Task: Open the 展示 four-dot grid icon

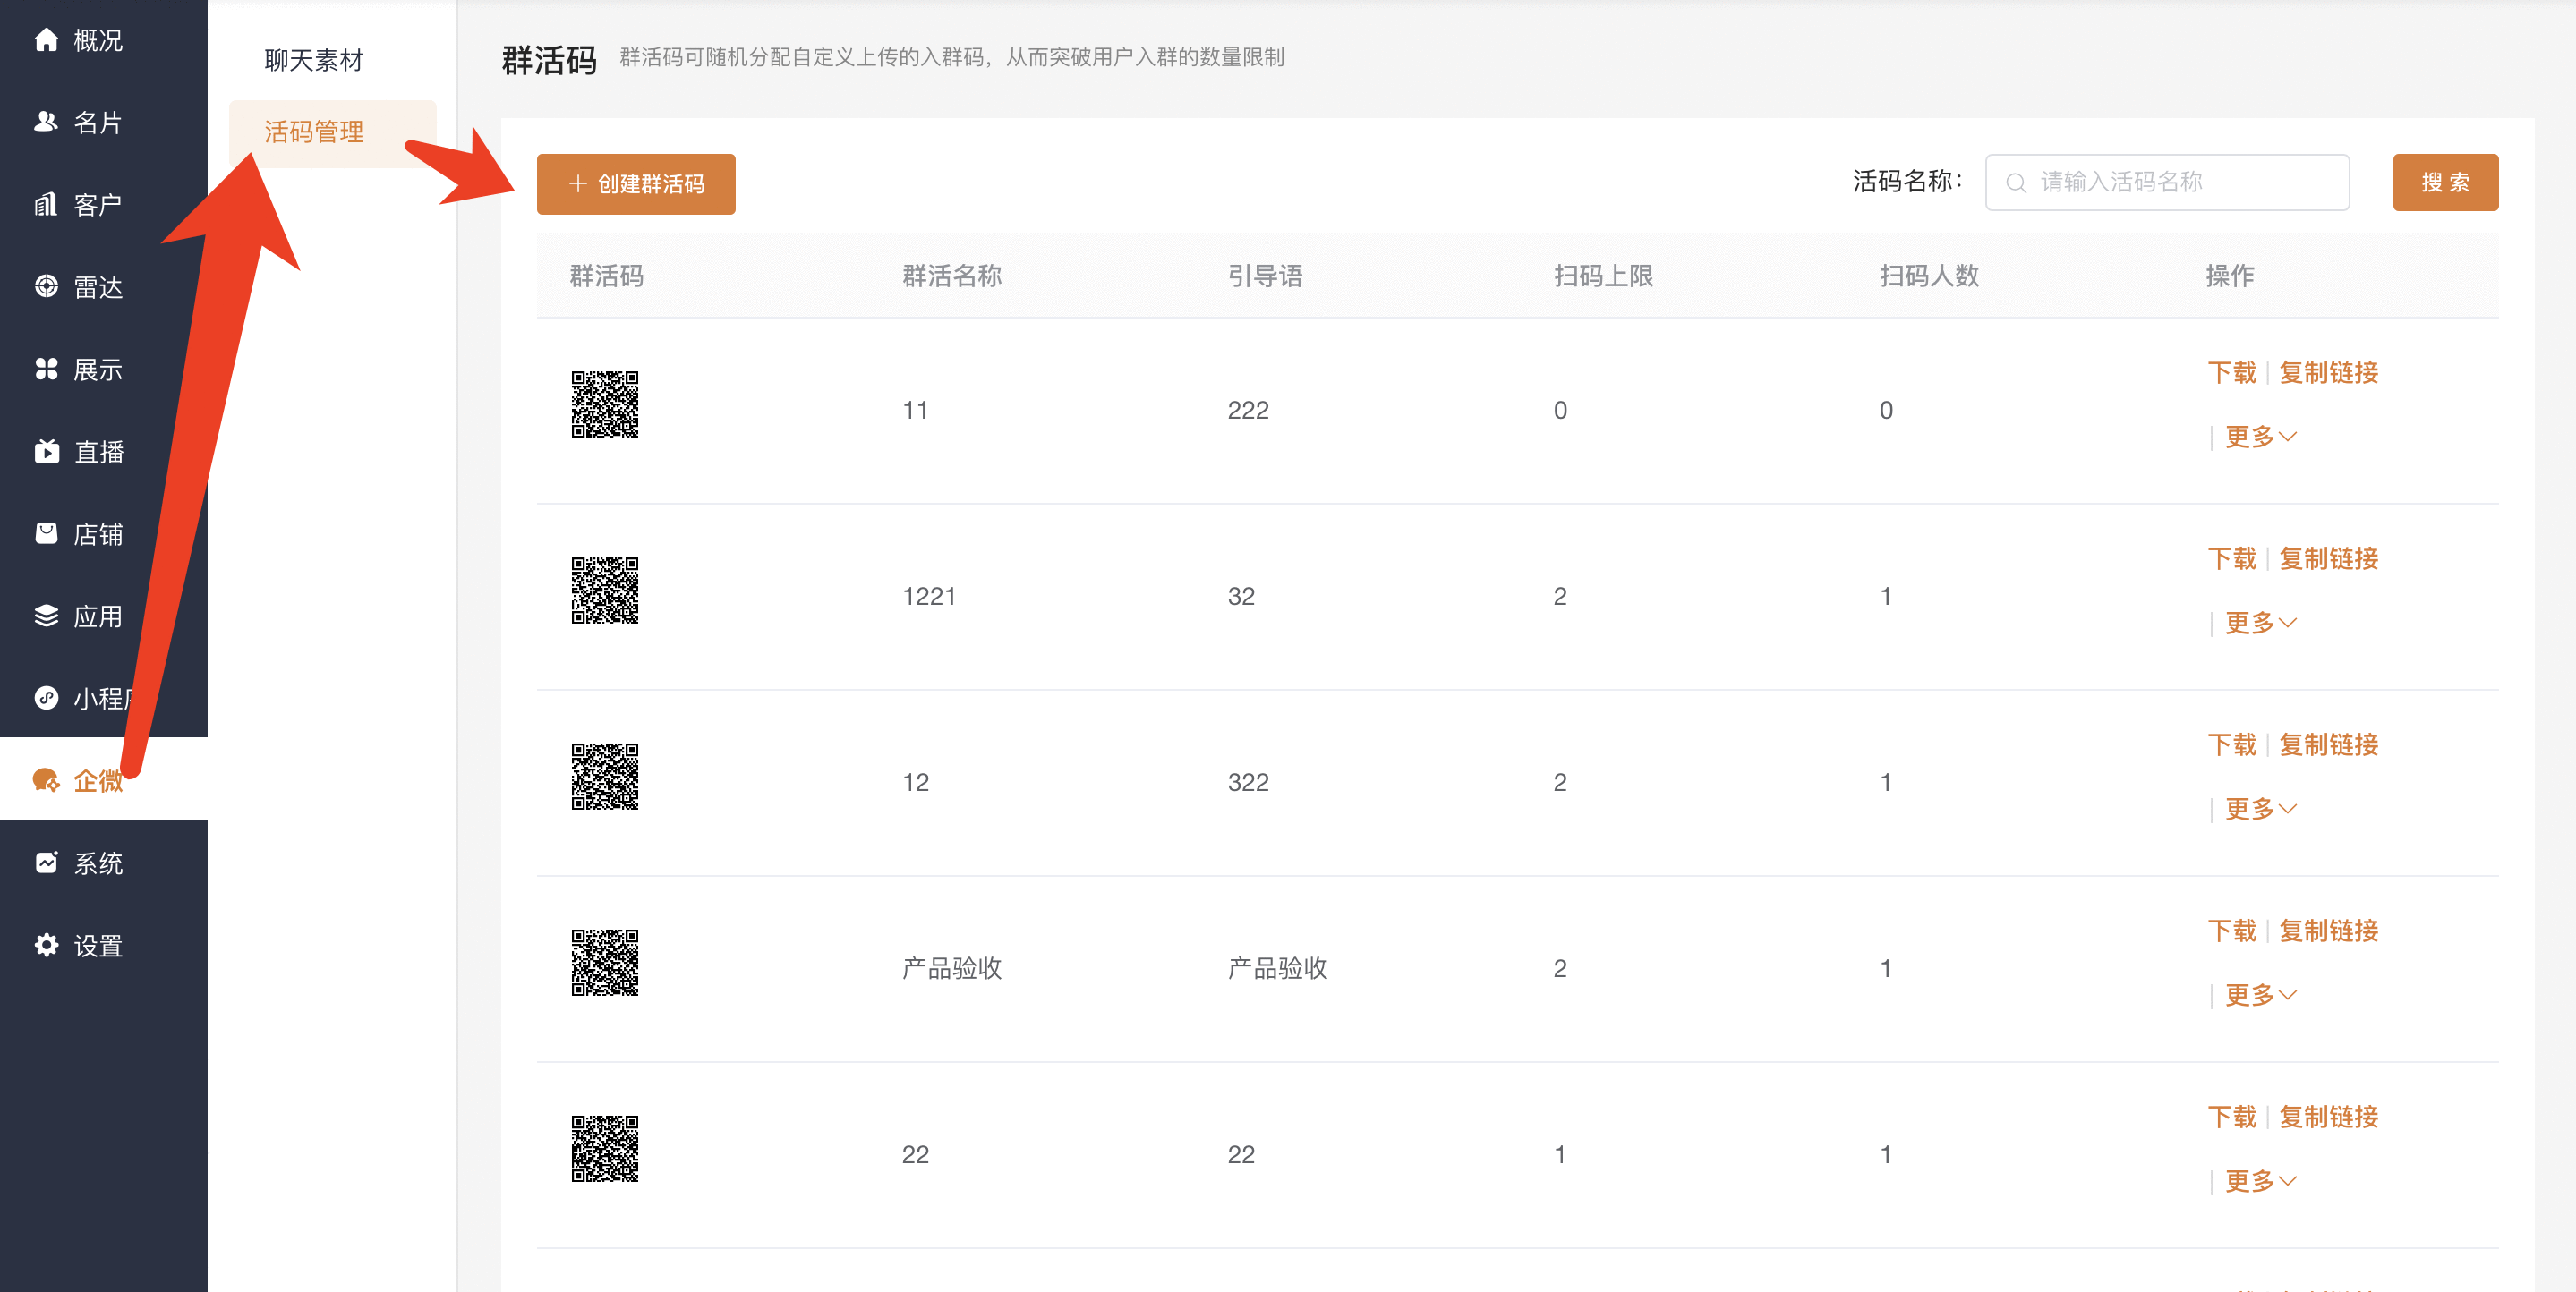Action: click(46, 369)
